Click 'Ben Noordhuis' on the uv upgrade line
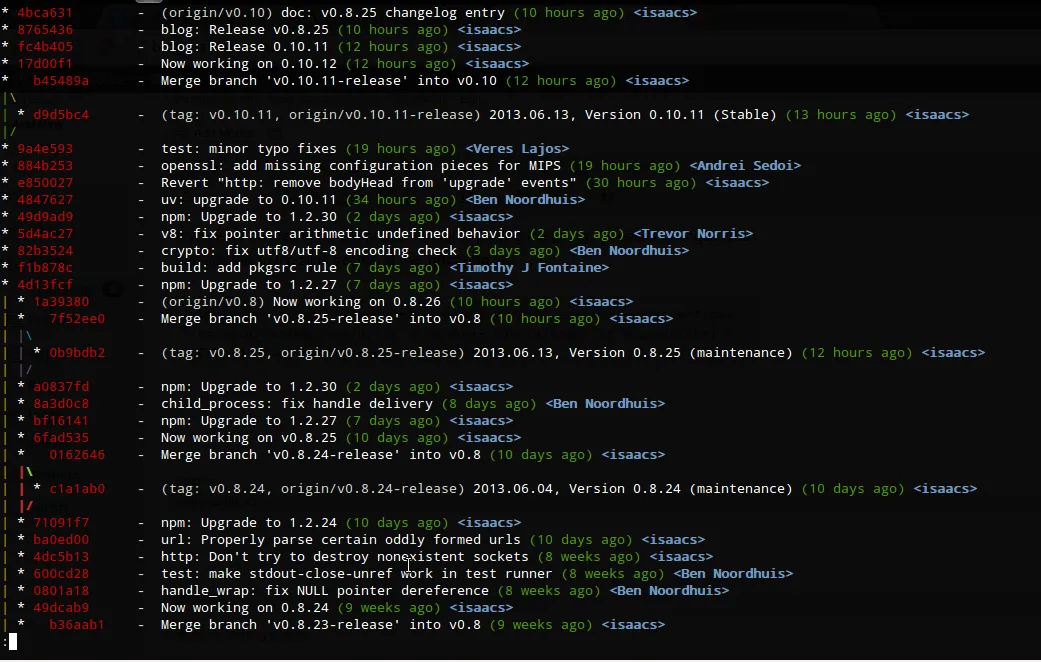 [525, 200]
